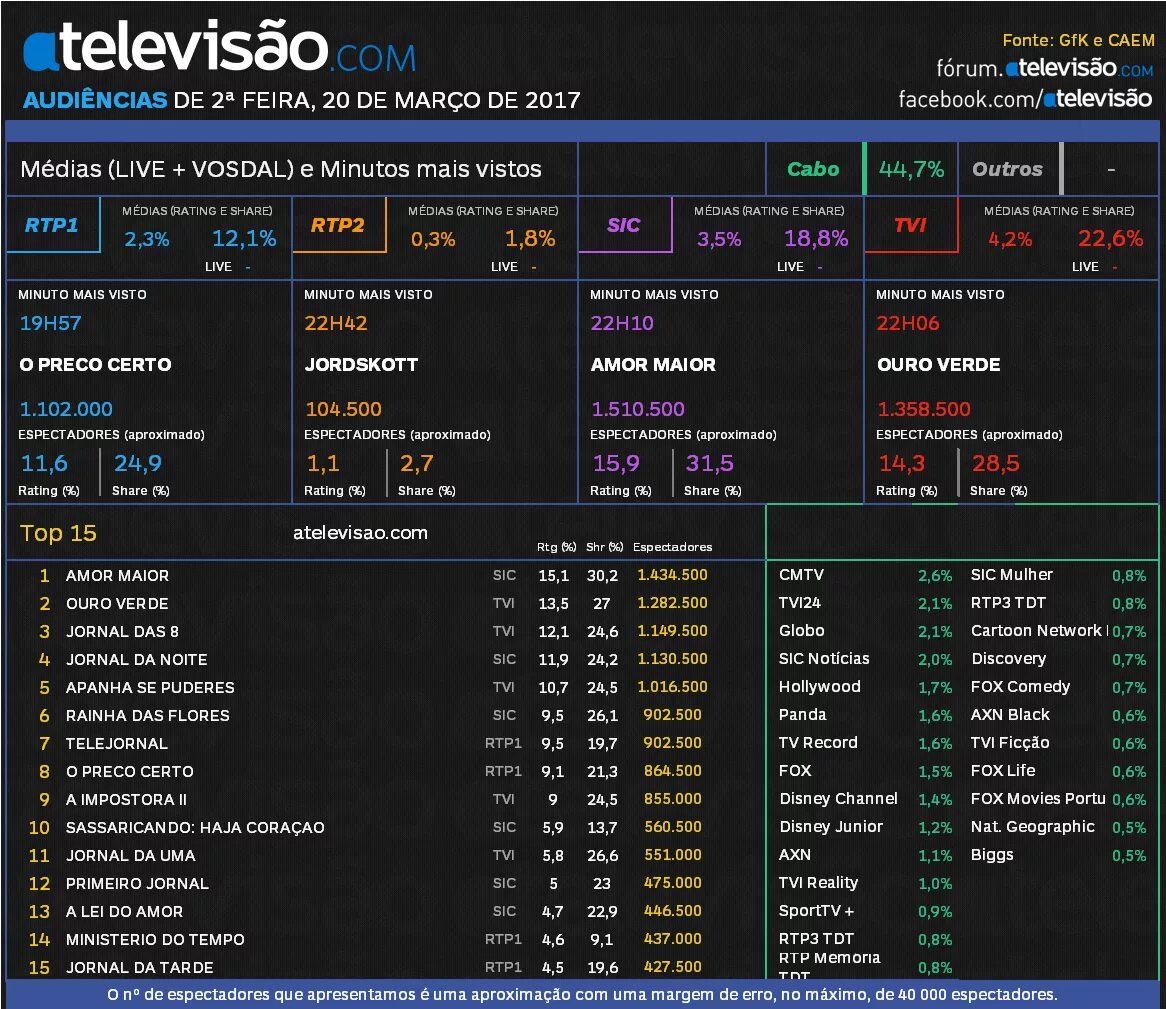The image size is (1166, 1009).
Task: Select row 1 AMOR MAIOR in Top 15
Action: click(386, 576)
